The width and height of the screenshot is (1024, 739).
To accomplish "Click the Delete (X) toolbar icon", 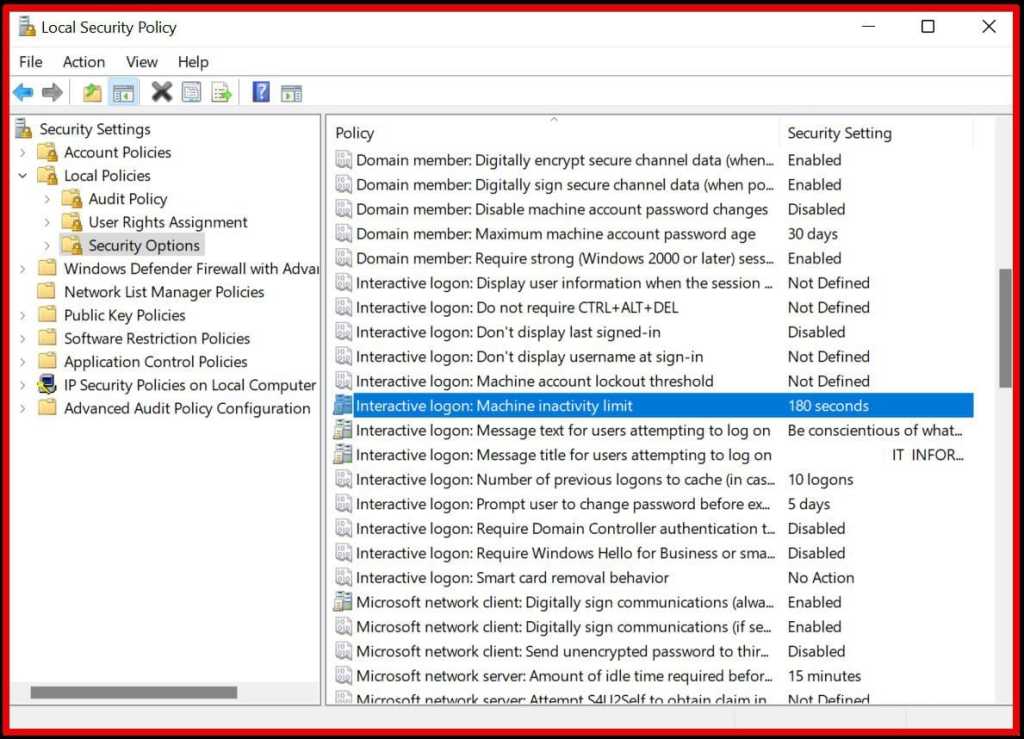I will pyautogui.click(x=161, y=93).
